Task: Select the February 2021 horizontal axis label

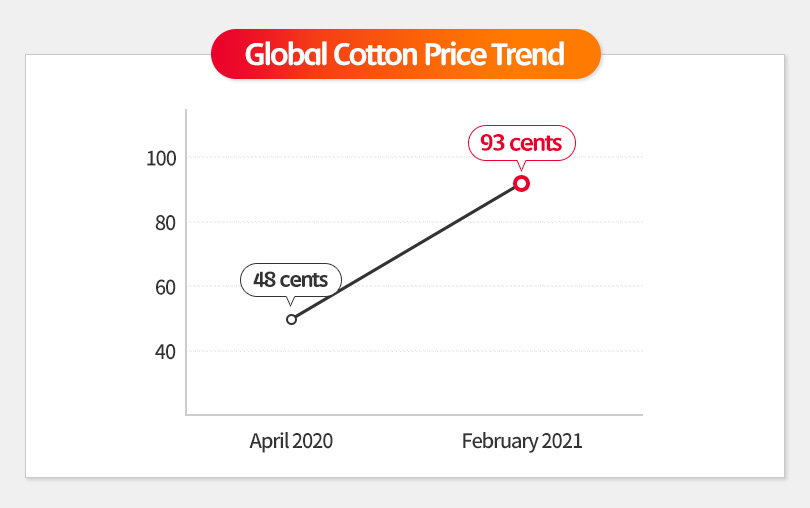Action: (522, 441)
